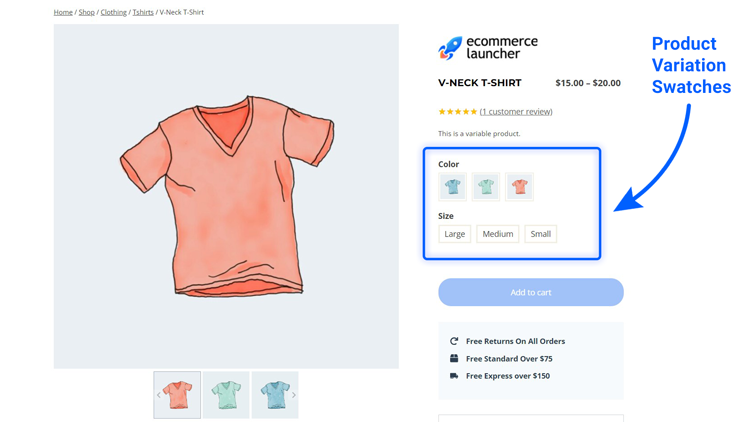Click the free standard shipping box icon
This screenshot has width=750, height=422.
click(454, 358)
